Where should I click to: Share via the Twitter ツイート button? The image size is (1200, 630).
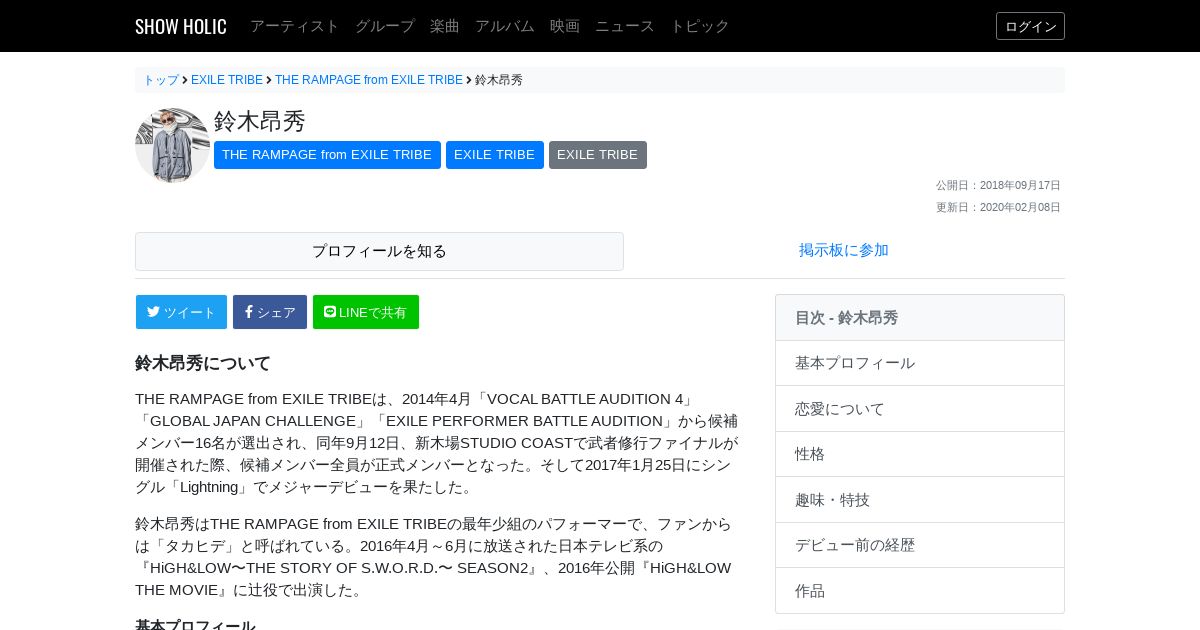181,312
